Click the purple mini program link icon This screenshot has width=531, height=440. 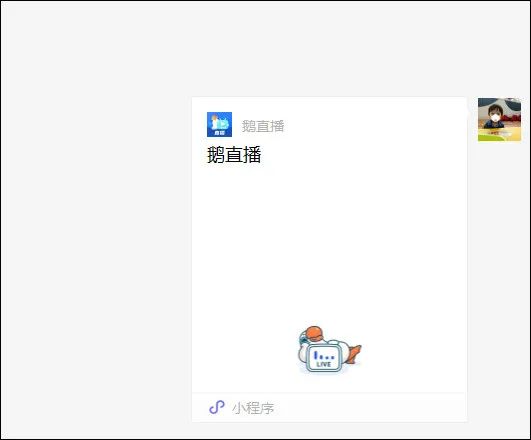[217, 407]
